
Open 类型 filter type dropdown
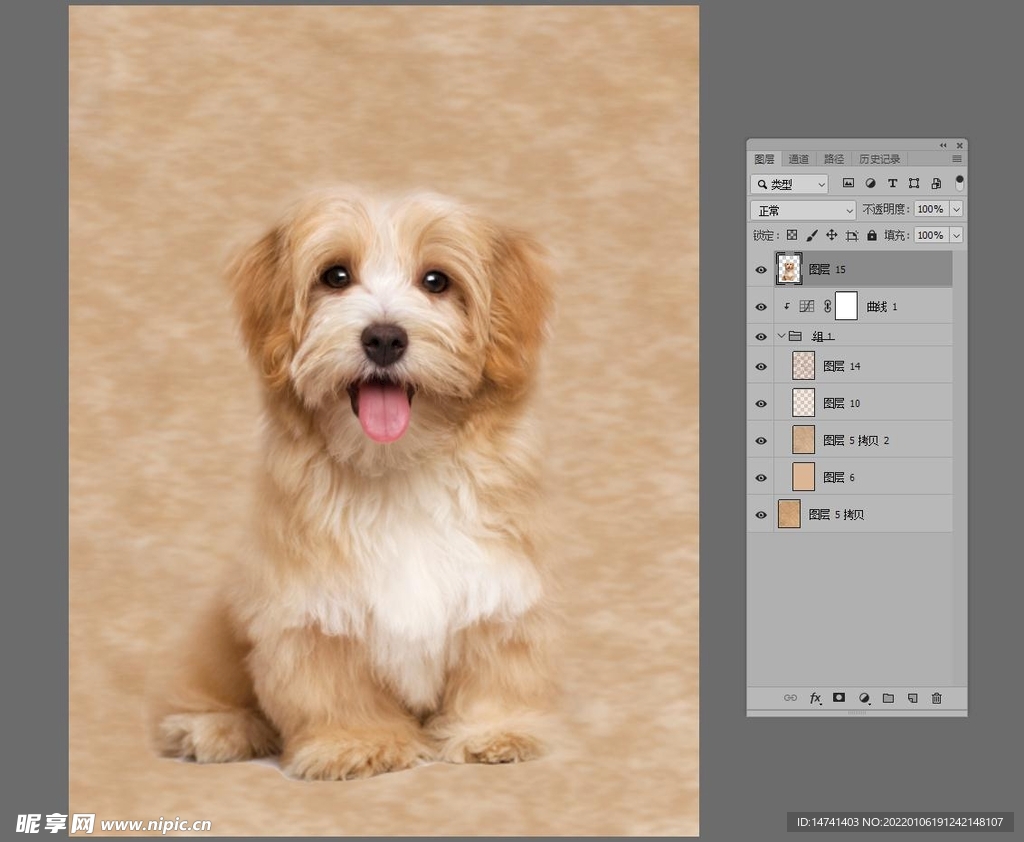pos(790,184)
